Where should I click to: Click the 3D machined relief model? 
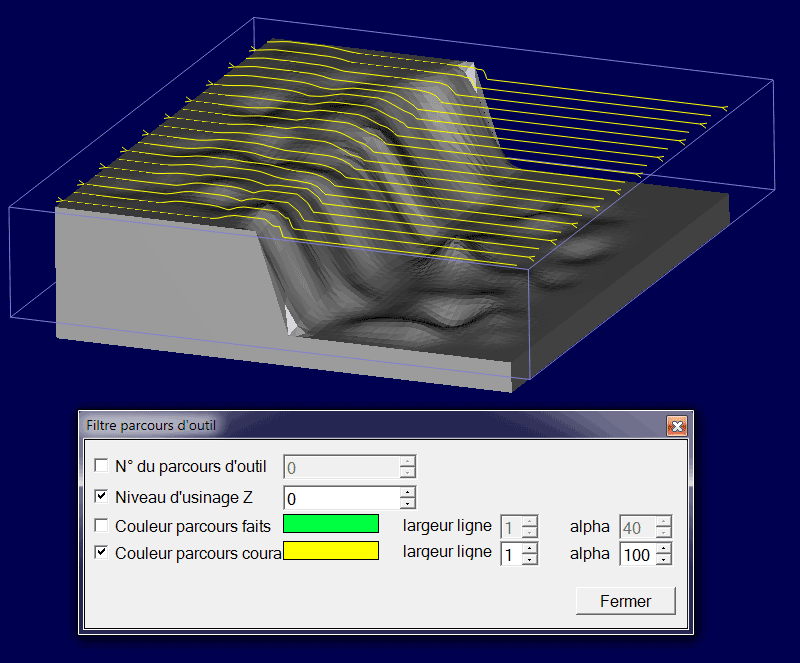click(393, 214)
